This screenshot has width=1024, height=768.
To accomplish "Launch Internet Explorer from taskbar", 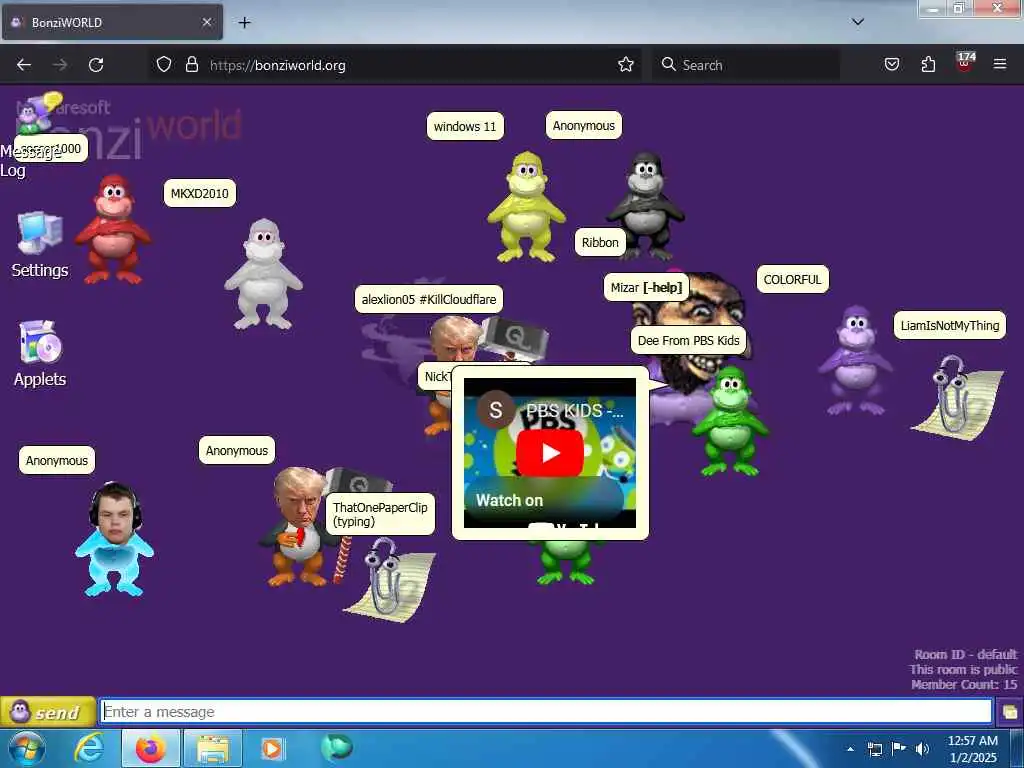I will tap(89, 748).
